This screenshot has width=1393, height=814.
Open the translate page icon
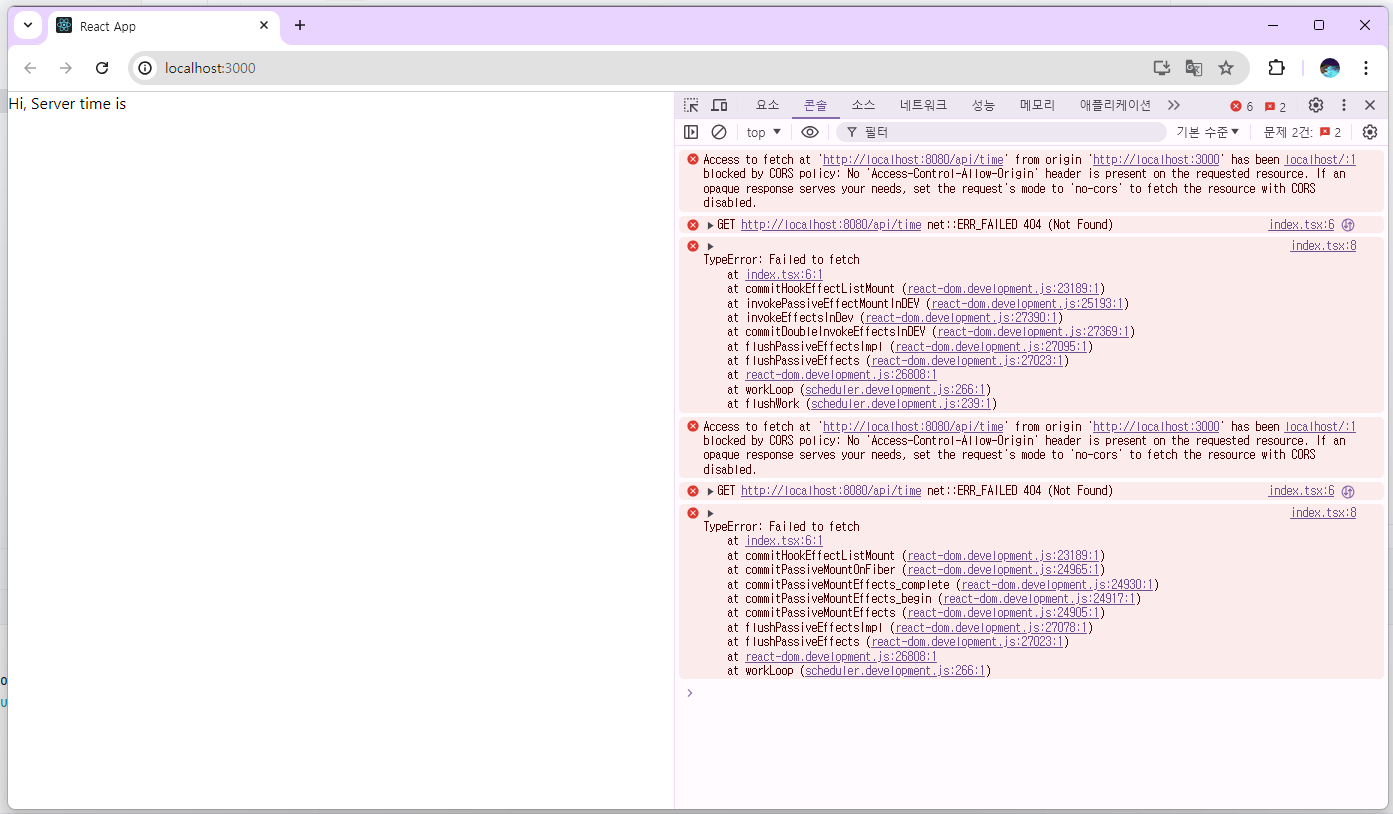tap(1194, 68)
